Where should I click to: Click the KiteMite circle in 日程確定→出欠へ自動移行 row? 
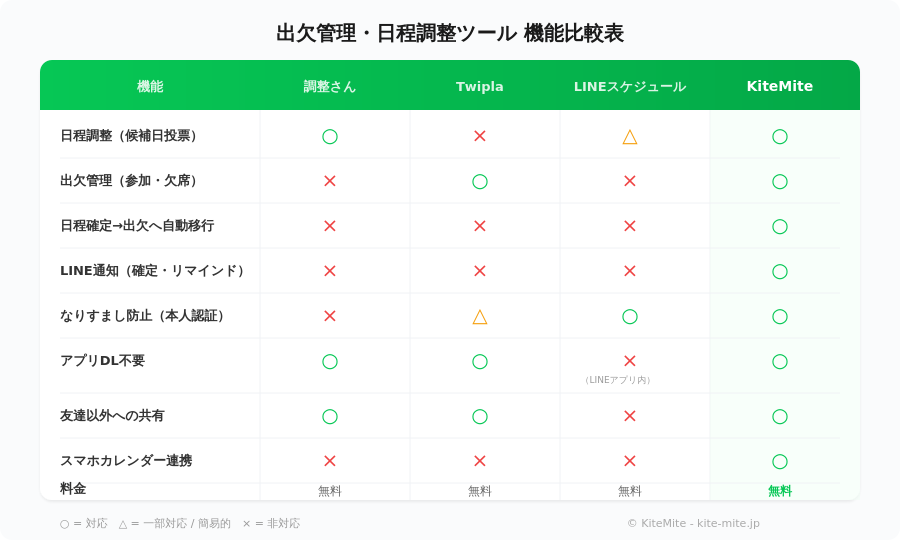point(780,226)
